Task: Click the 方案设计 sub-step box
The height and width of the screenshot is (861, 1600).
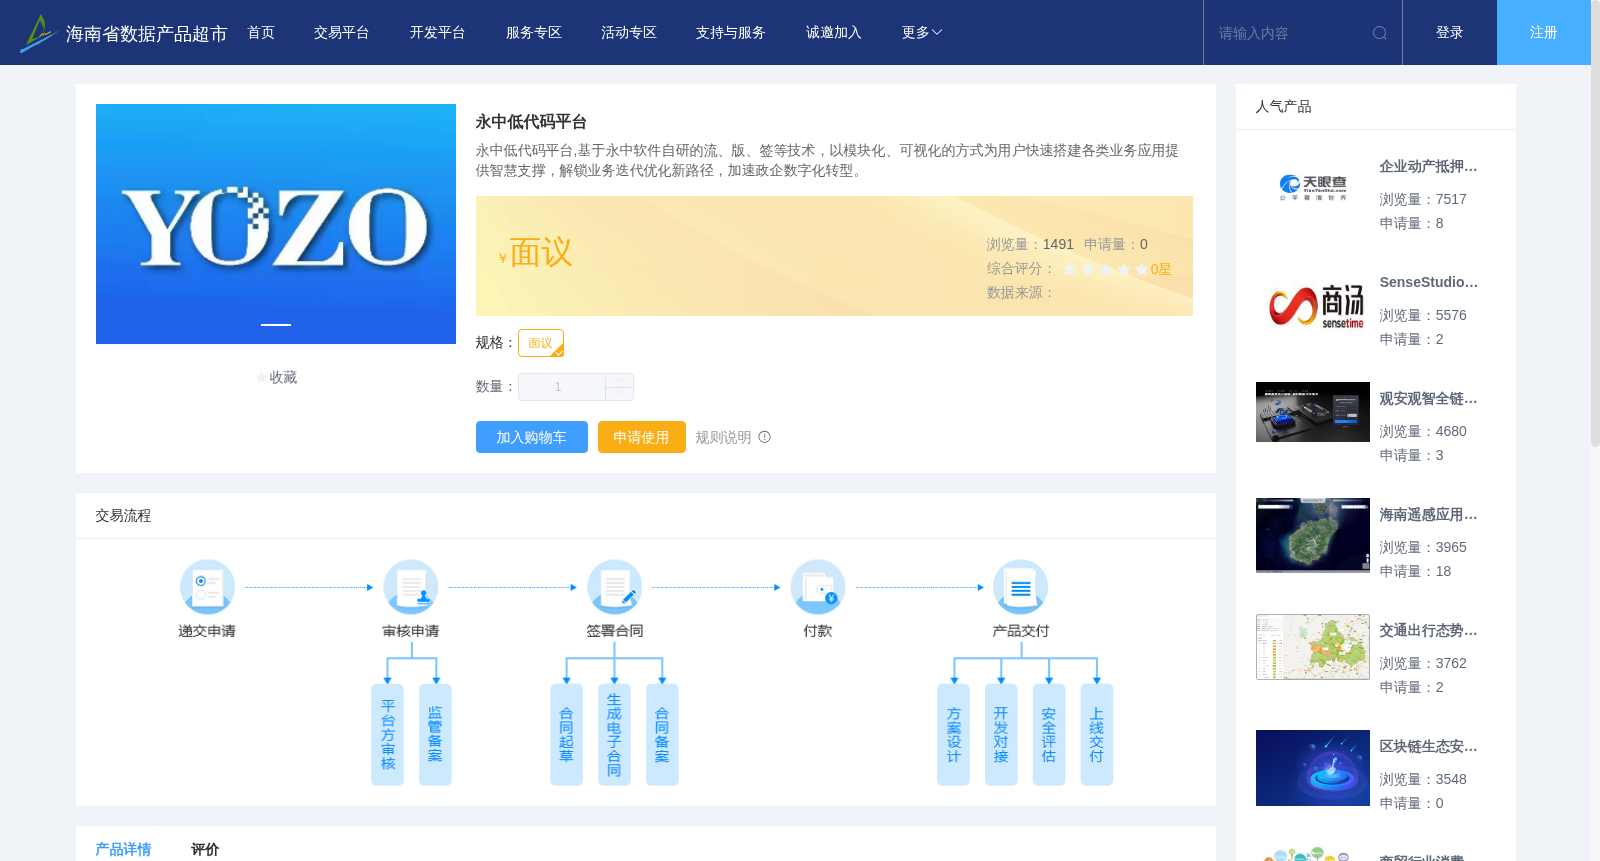Action: 953,735
